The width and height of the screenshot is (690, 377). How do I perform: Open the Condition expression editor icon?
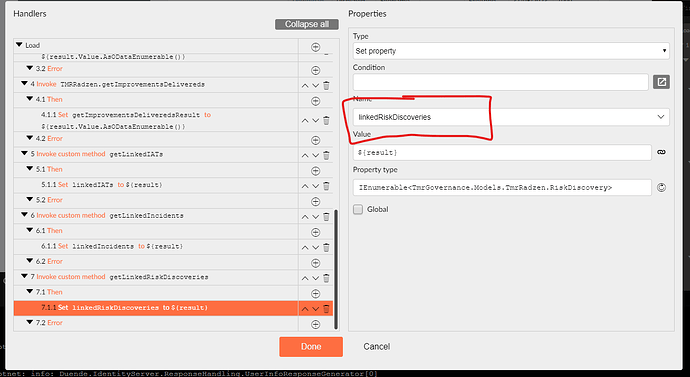coord(661,82)
